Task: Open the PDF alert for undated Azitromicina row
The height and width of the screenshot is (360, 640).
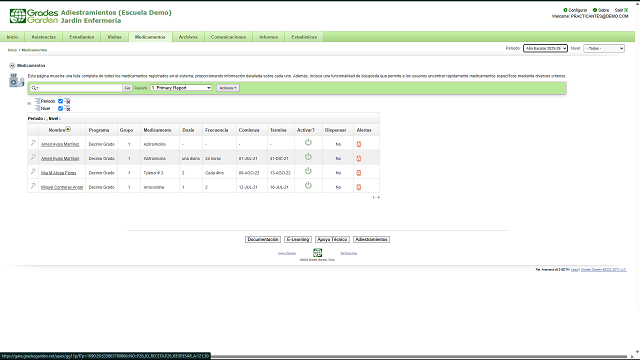Action: point(359,144)
